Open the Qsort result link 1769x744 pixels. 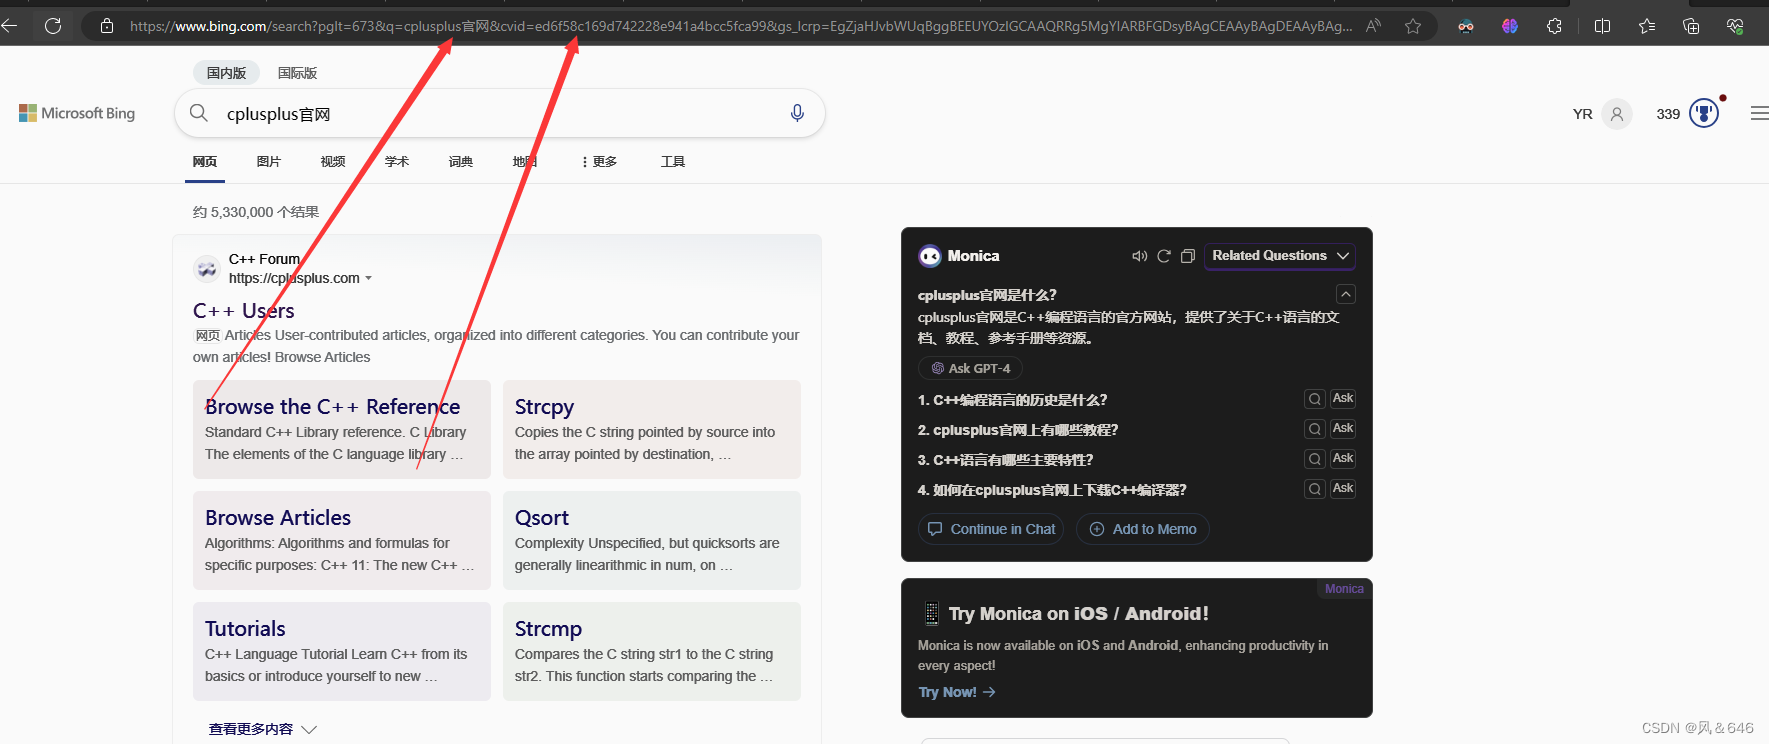(x=542, y=518)
